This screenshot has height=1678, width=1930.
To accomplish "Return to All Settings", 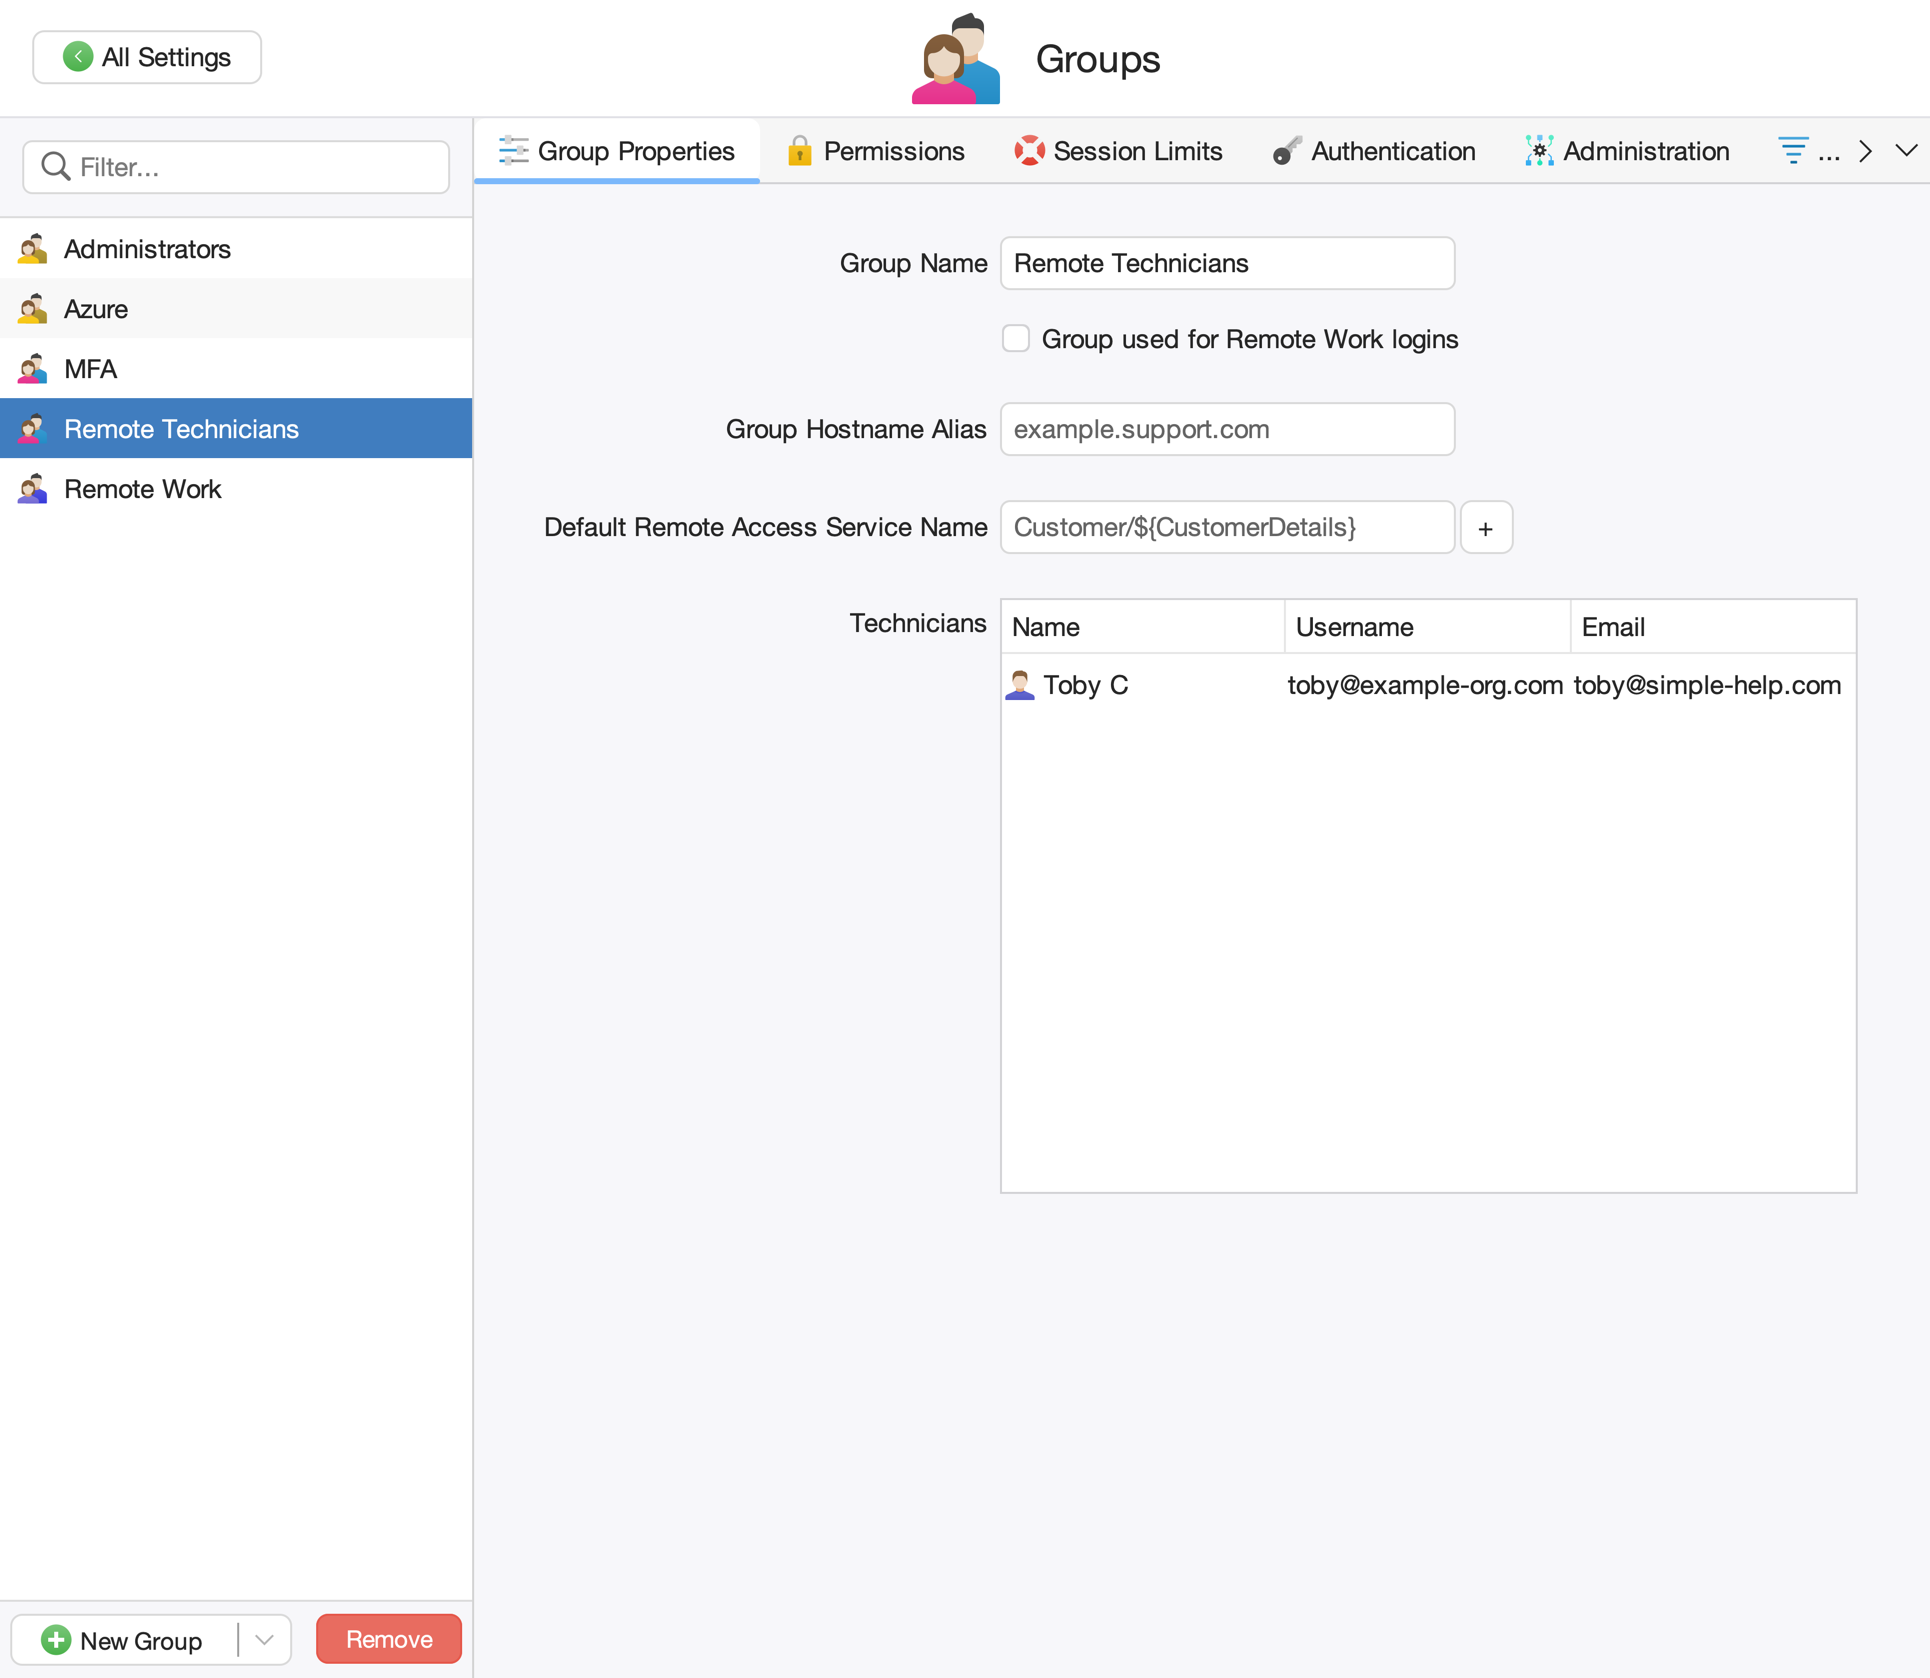I will point(147,57).
